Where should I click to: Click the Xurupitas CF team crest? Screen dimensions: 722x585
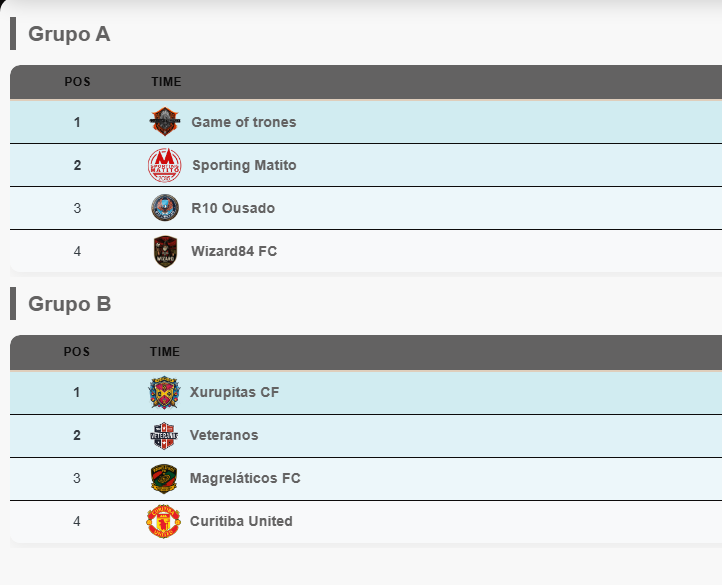164,392
